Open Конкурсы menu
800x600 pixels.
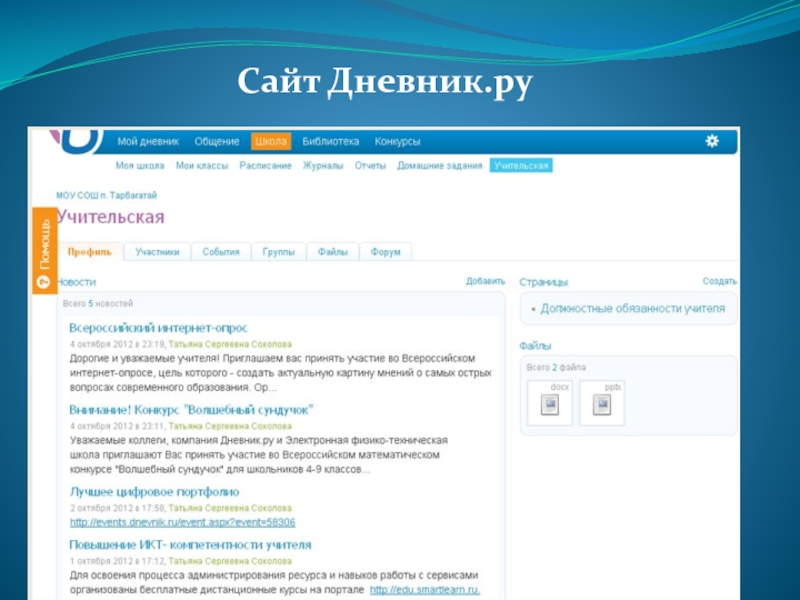397,141
